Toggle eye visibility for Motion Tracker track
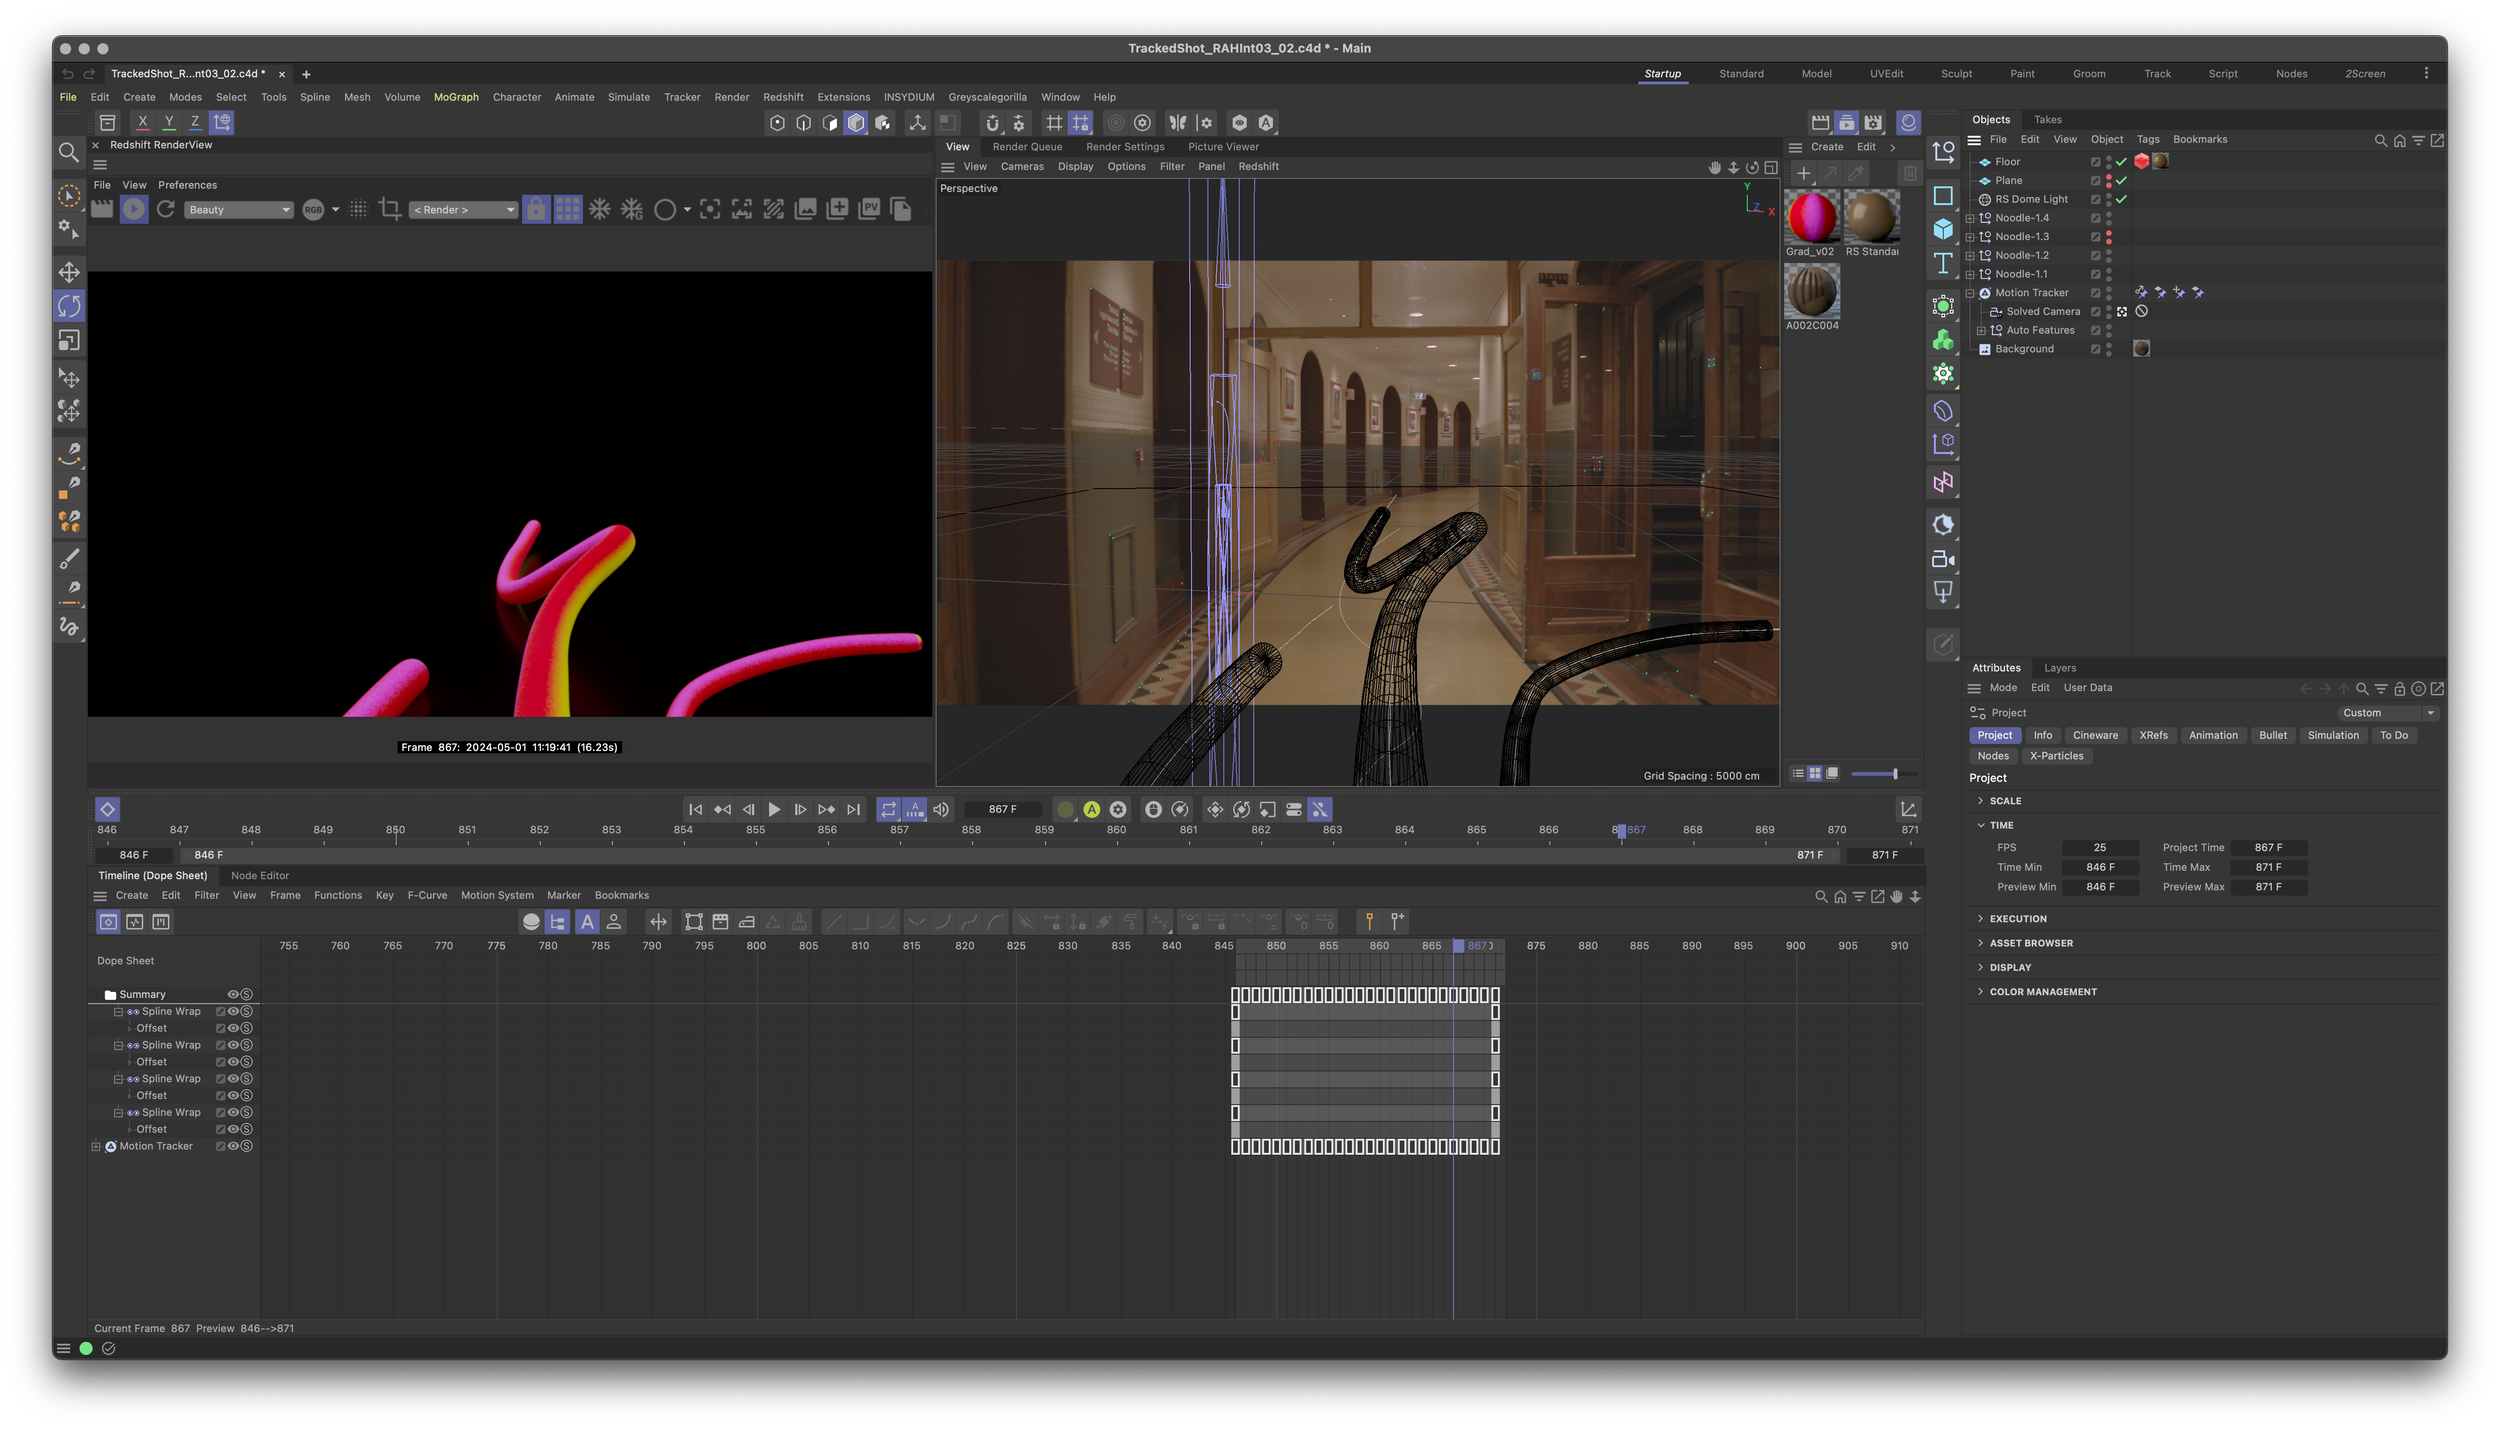Screen dimensions: 2500x1429 point(233,1146)
